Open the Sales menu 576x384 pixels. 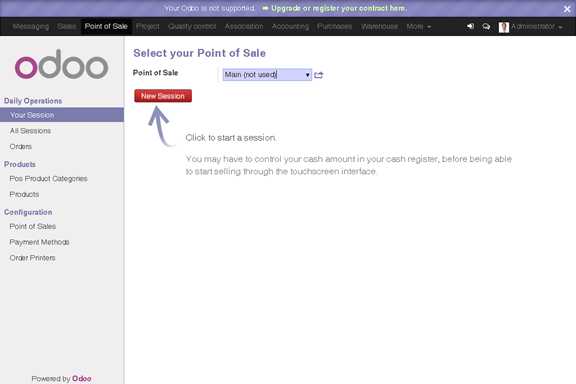66,26
